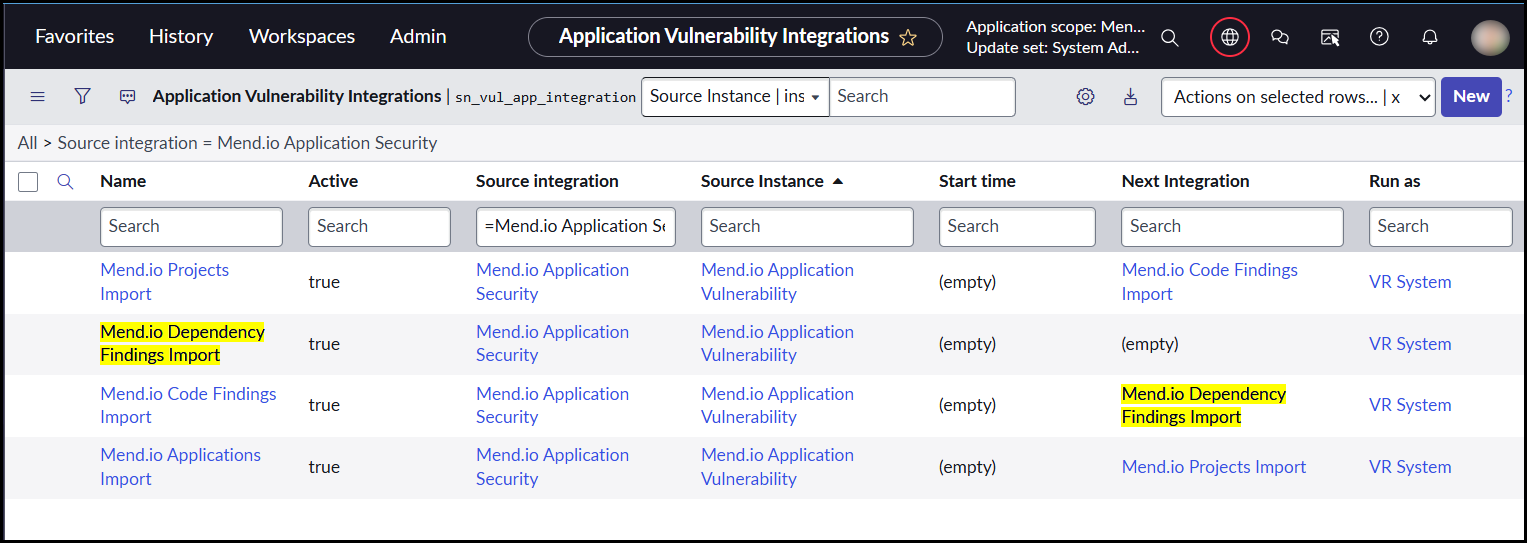
Task: Open list personalization gear icon
Action: pos(1085,97)
